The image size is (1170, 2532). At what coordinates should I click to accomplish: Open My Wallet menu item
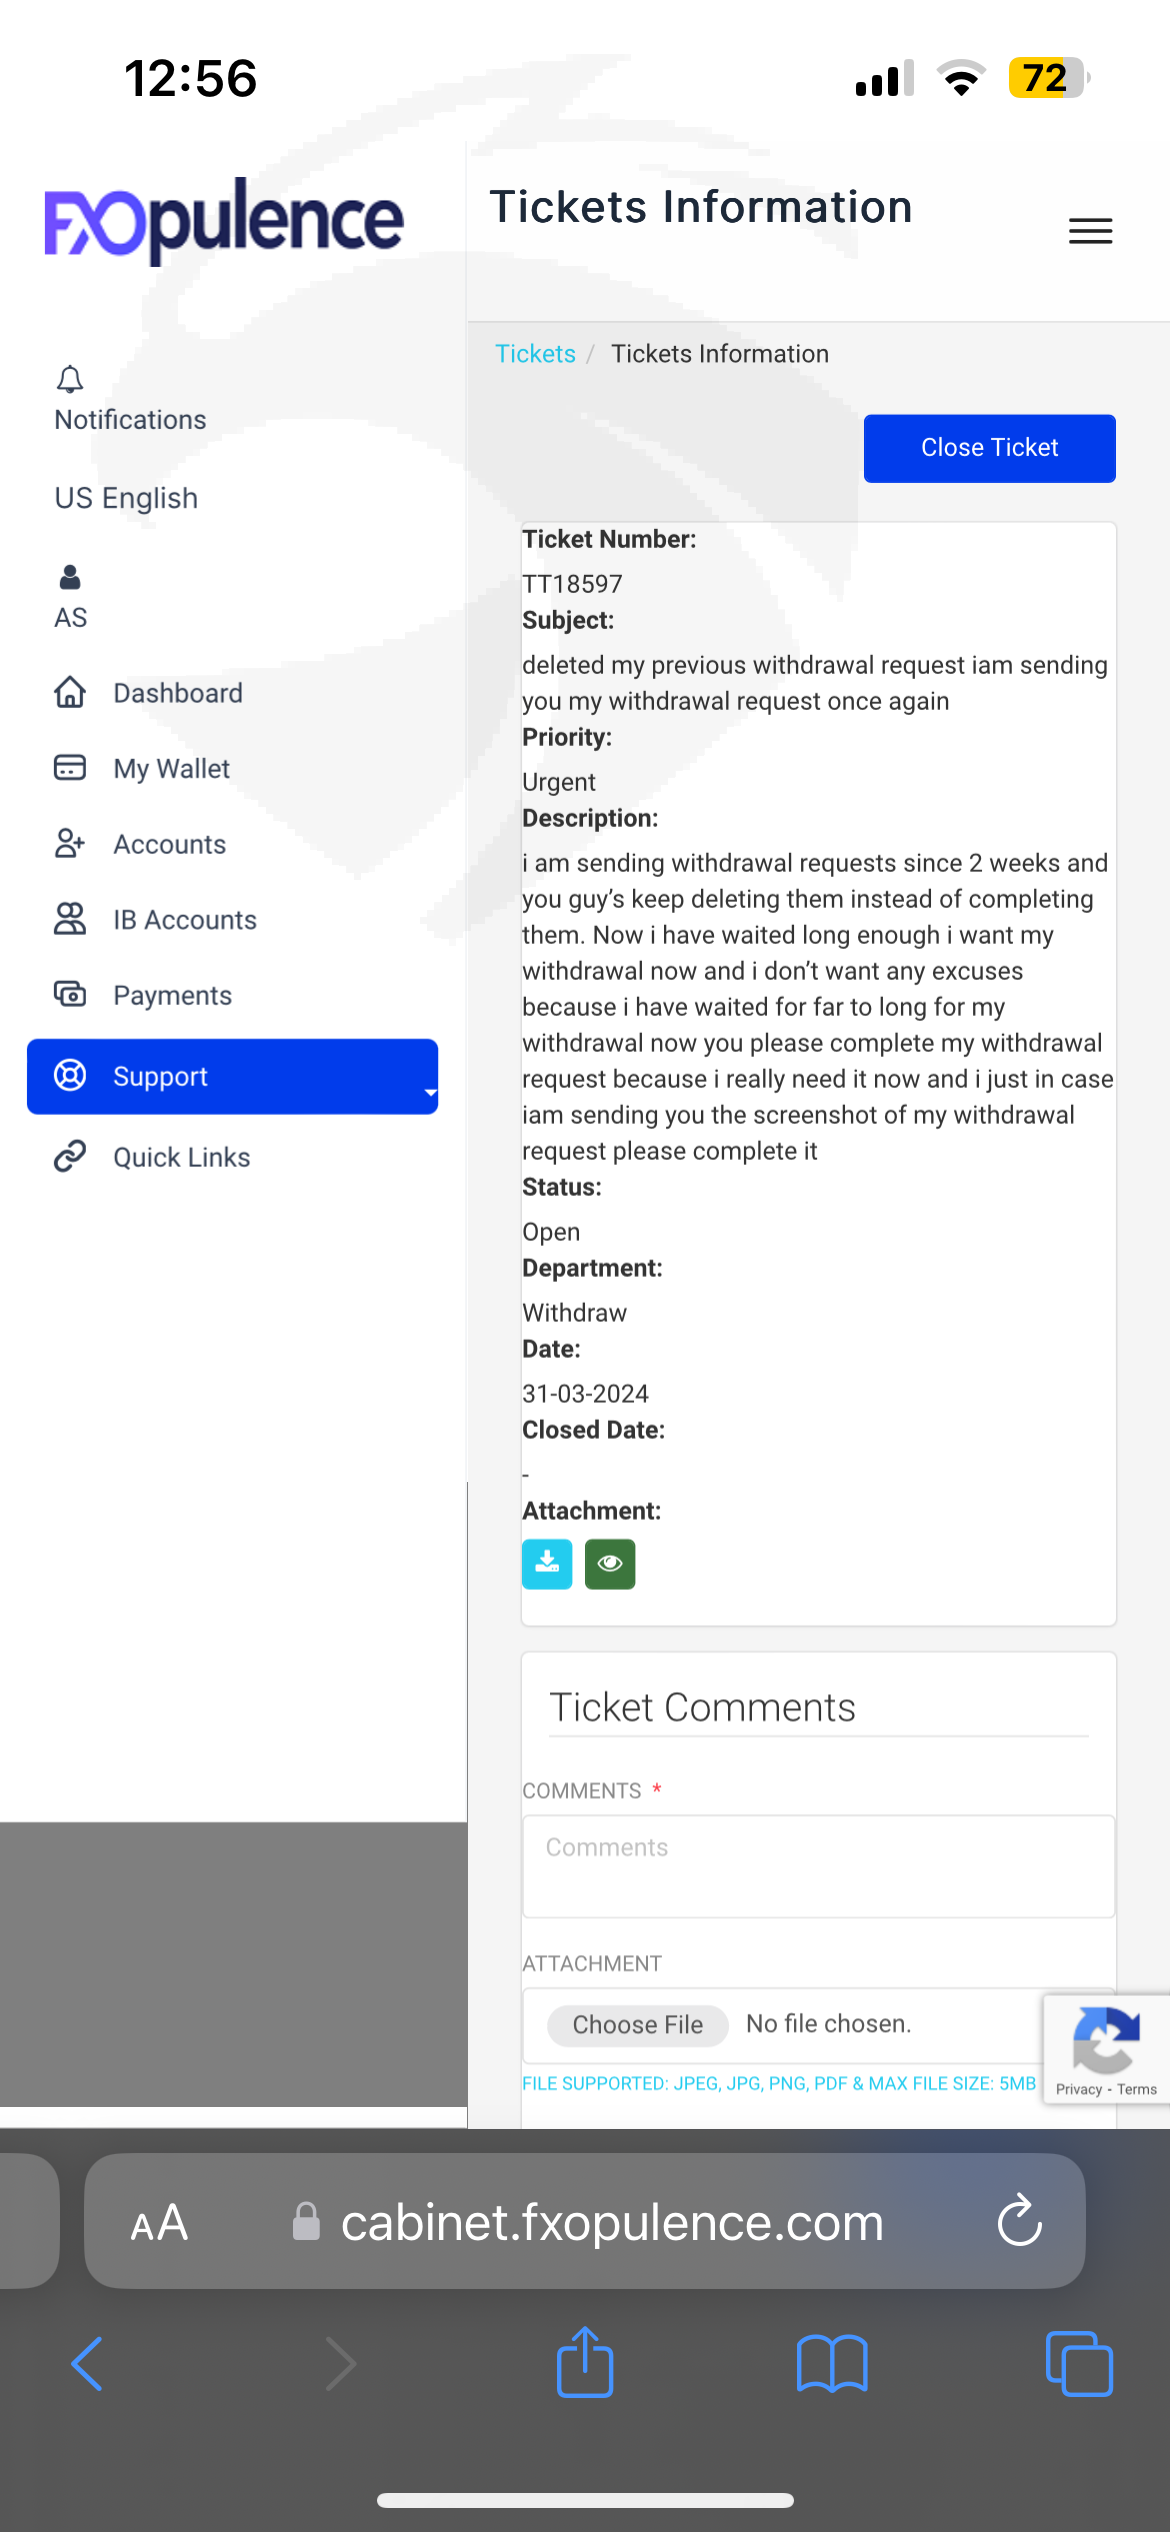[x=171, y=768]
